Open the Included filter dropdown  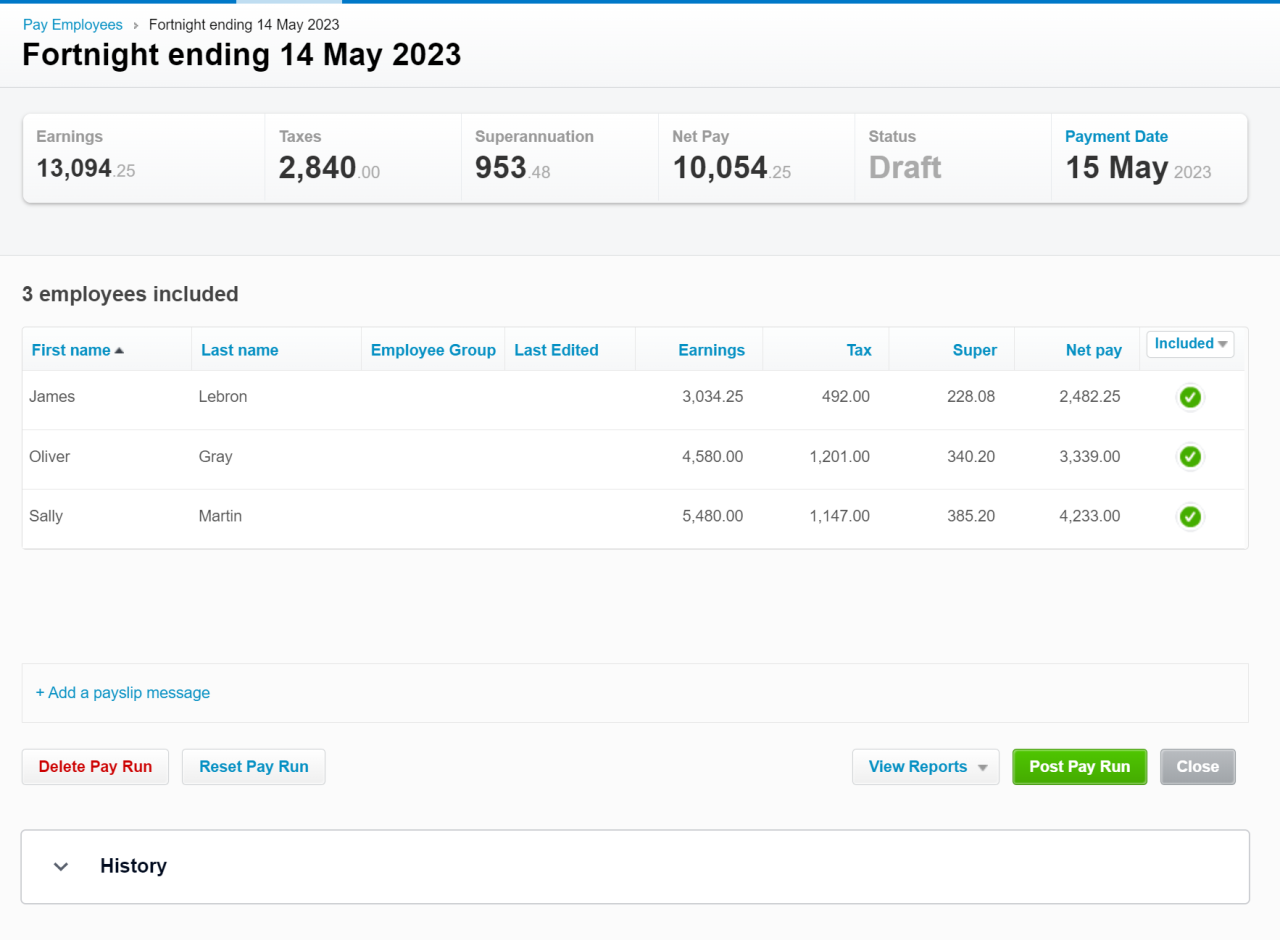pyautogui.click(x=1190, y=343)
